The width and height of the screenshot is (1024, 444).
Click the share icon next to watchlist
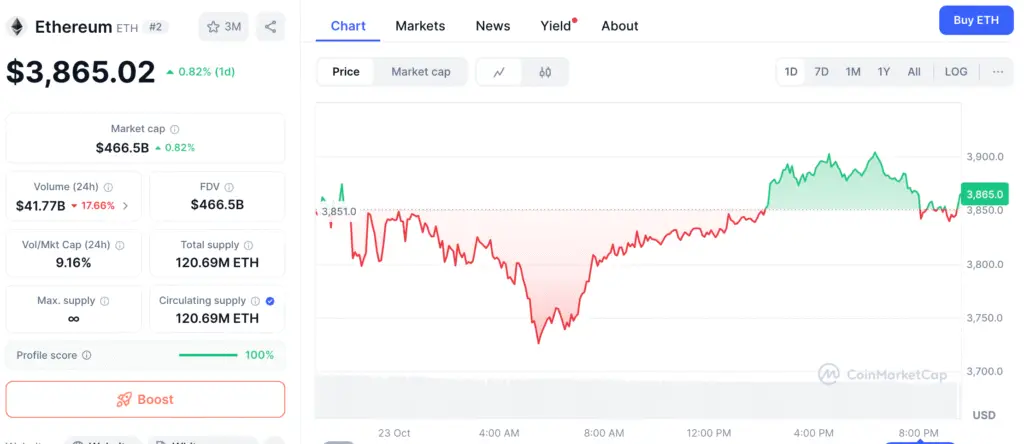click(270, 27)
